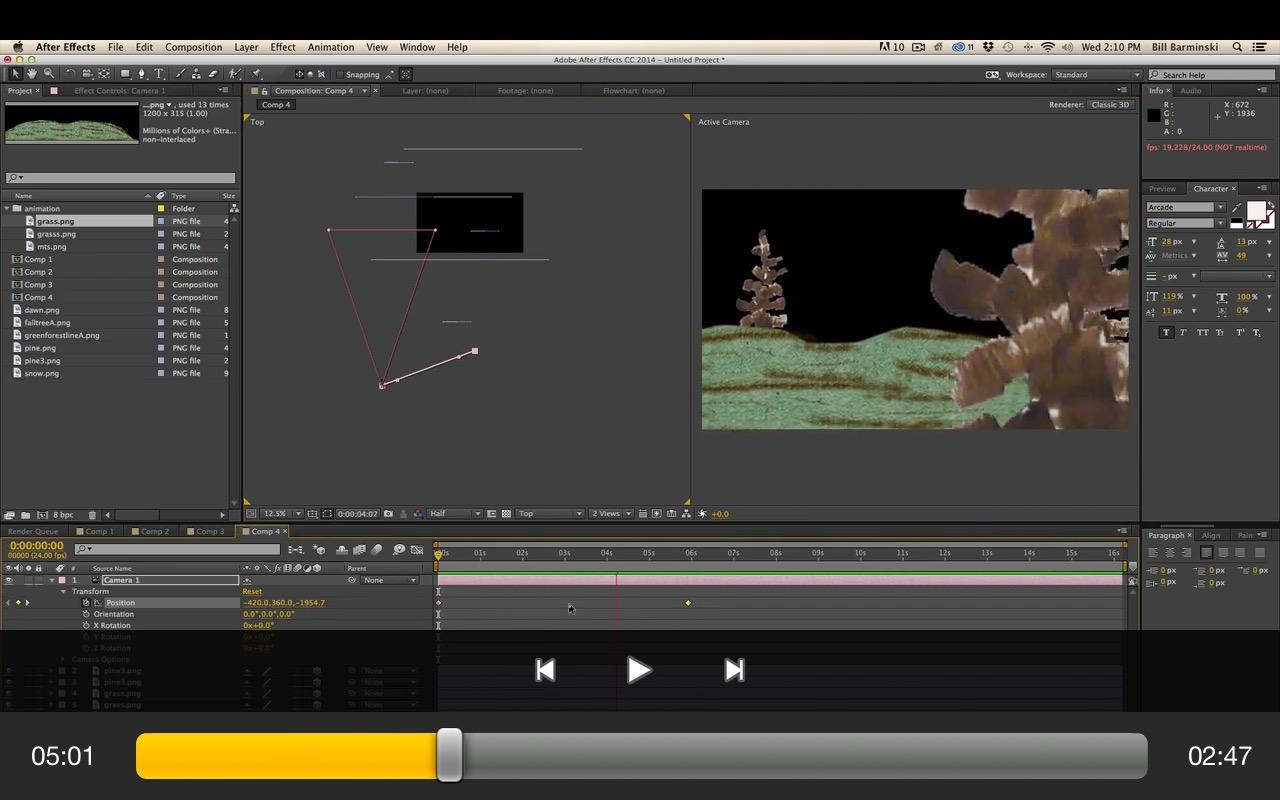Select the Hand tool in toolbar

coord(32,74)
